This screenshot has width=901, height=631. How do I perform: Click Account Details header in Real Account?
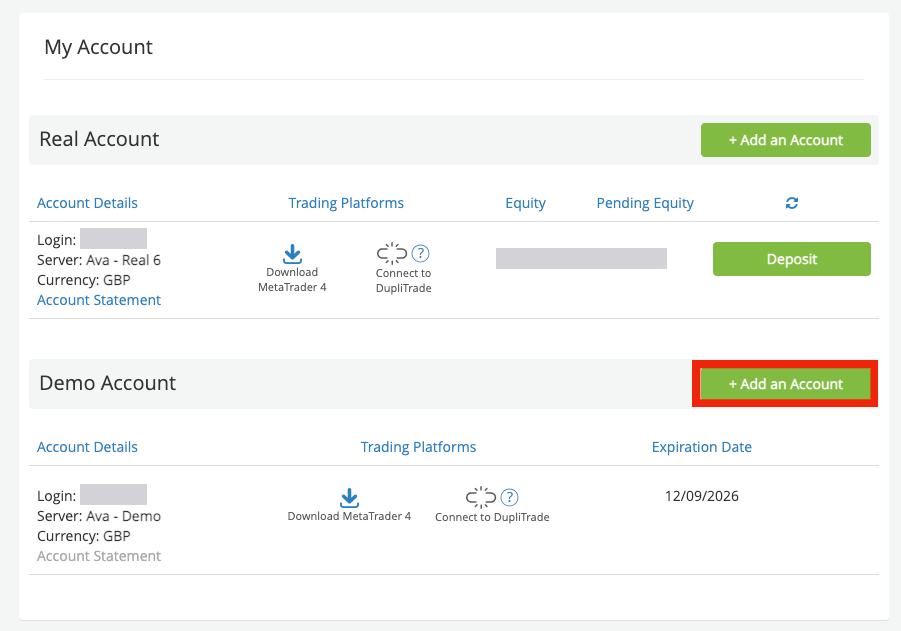pyautogui.click(x=87, y=203)
